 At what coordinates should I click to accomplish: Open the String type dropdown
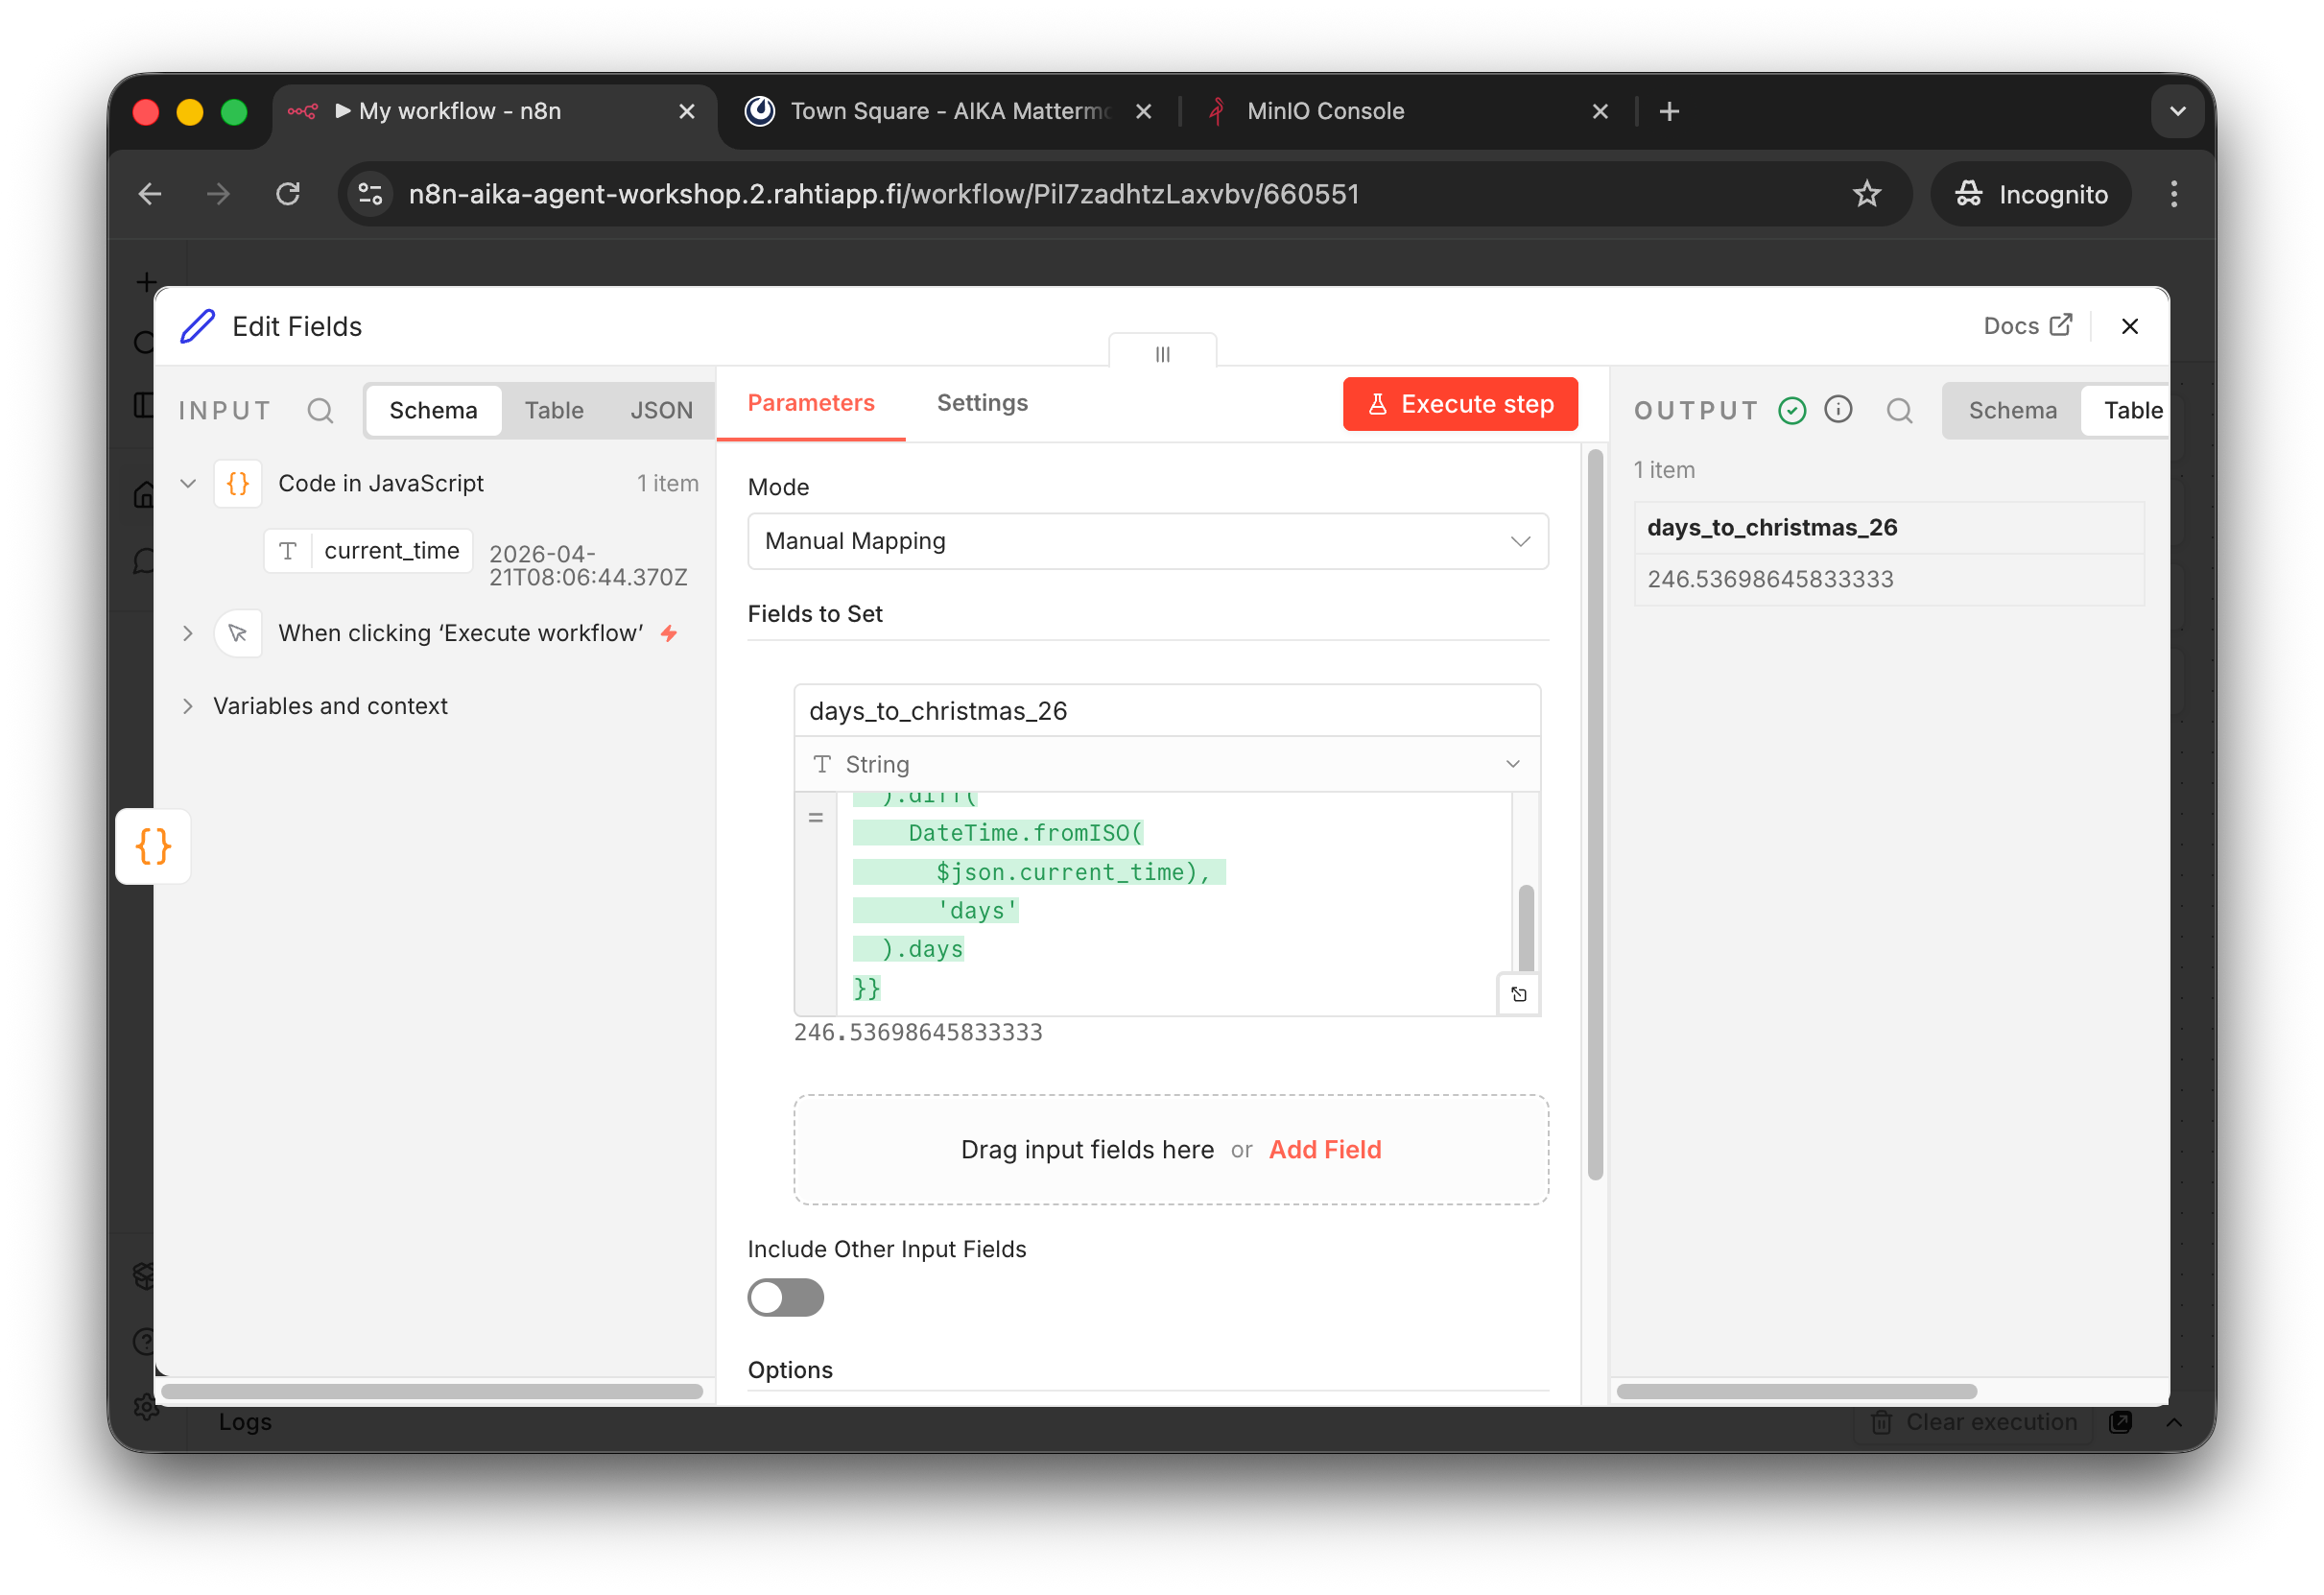1166,765
